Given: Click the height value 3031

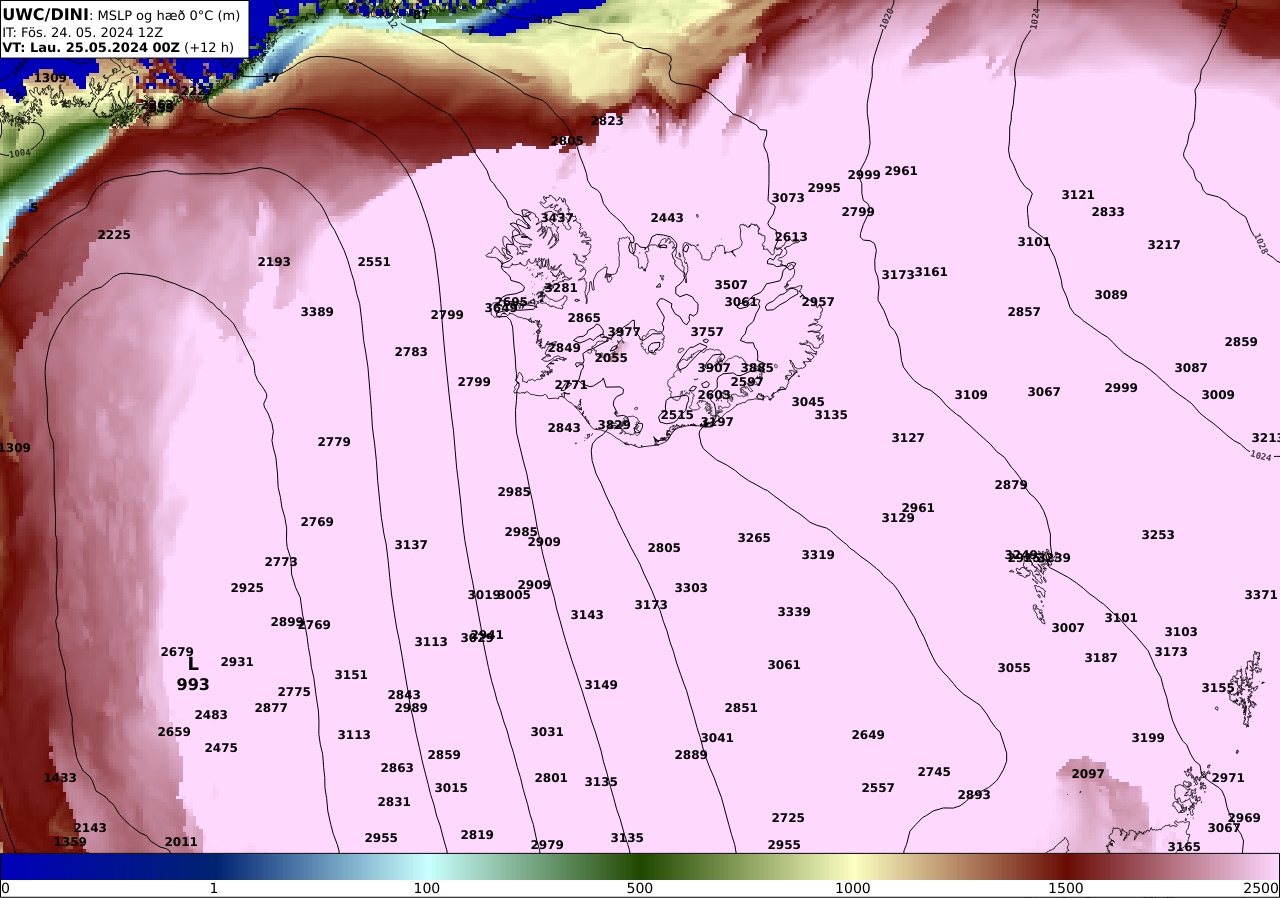Looking at the screenshot, I should tap(547, 732).
